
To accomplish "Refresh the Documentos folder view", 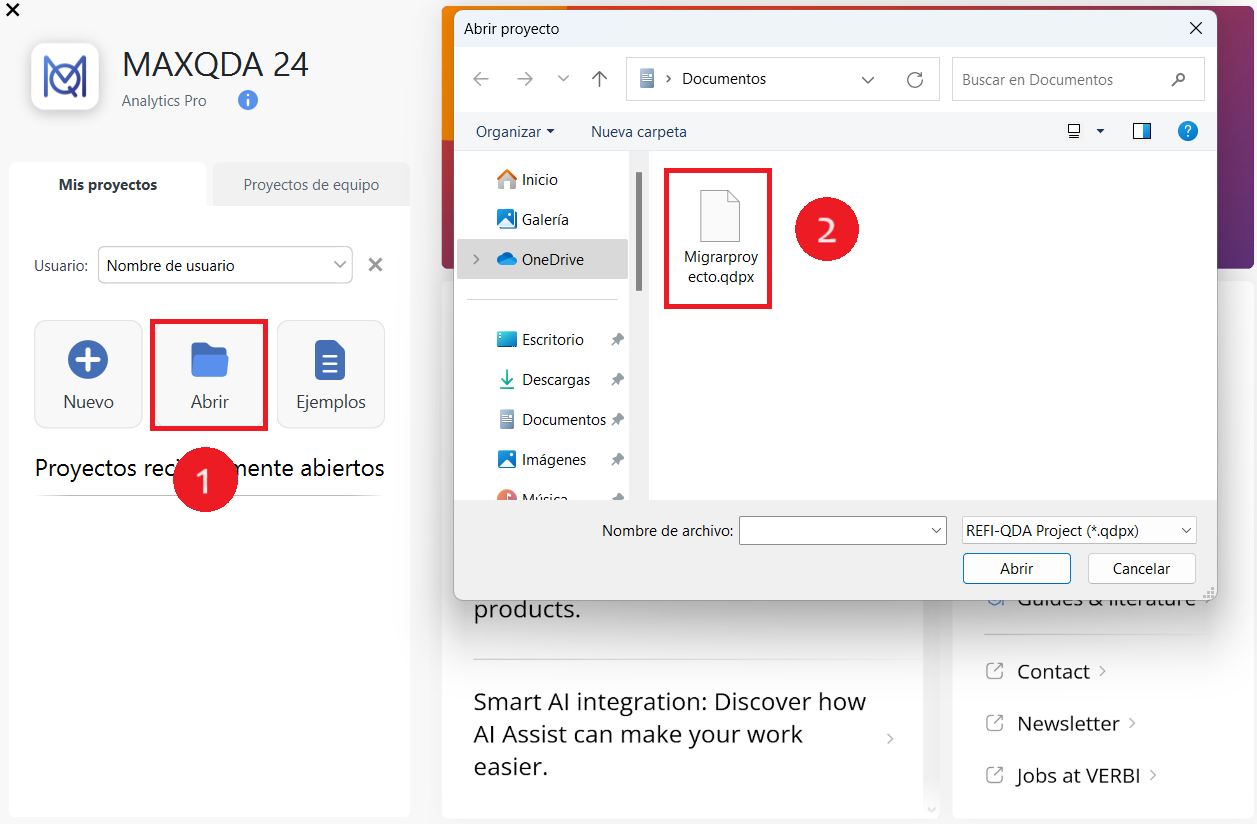I will pos(914,79).
